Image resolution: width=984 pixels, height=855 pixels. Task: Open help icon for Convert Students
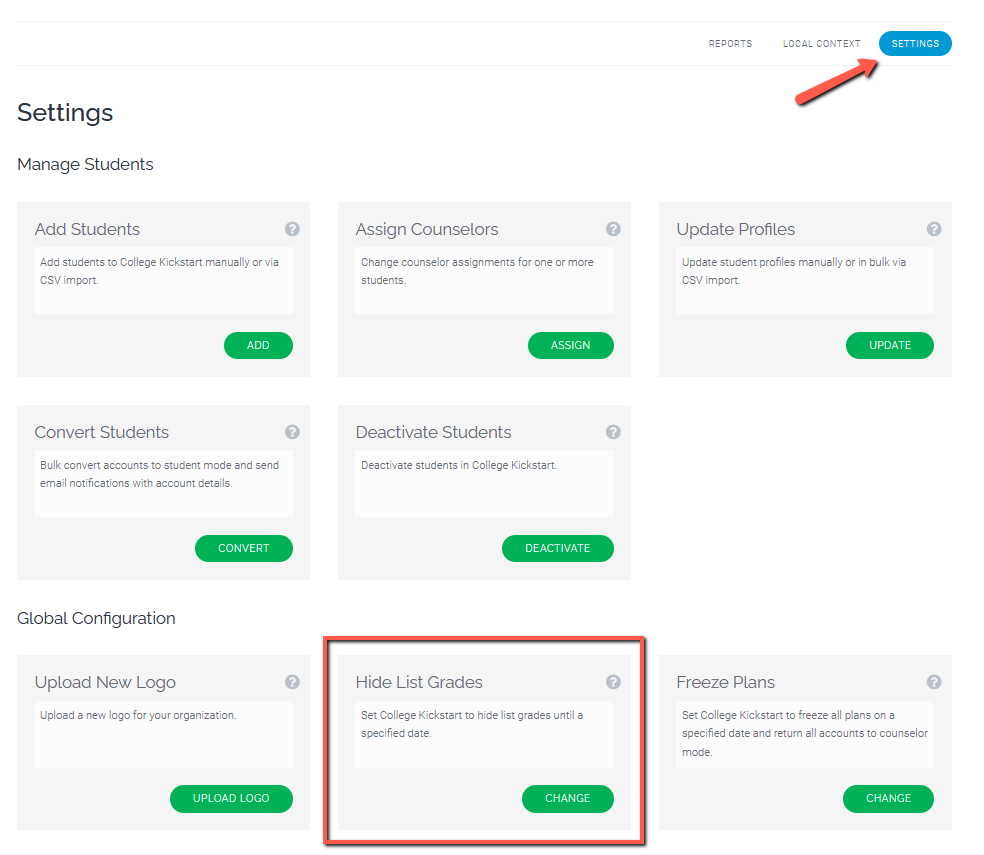pyautogui.click(x=292, y=432)
